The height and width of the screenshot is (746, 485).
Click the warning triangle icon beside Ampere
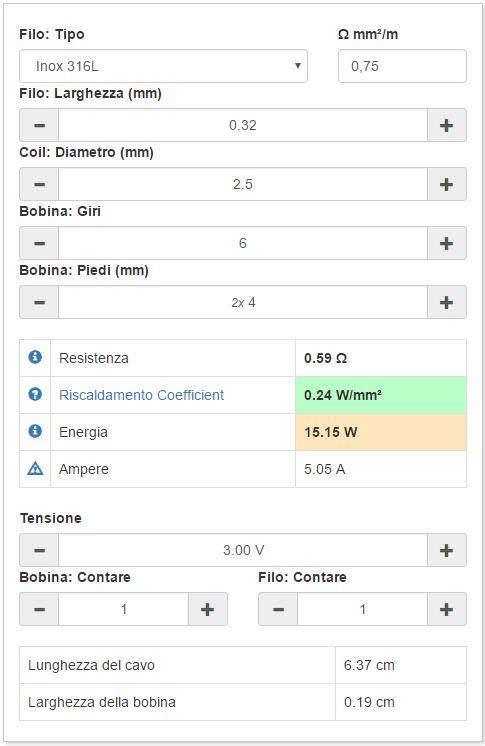coord(35,469)
